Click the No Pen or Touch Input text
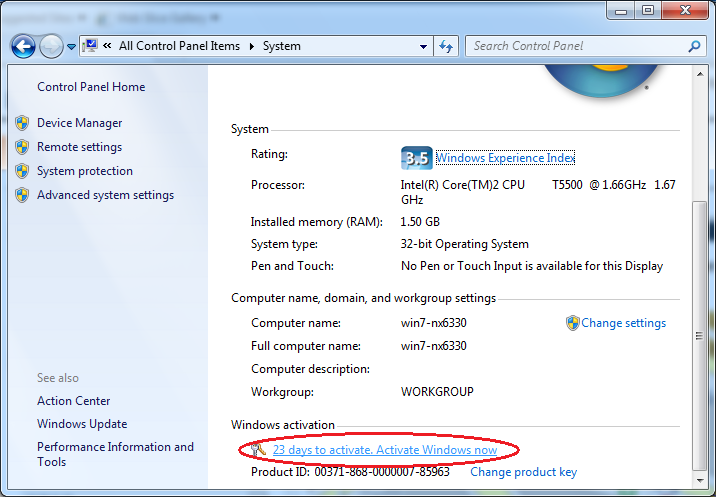Viewport: 716px width, 497px height. click(532, 266)
